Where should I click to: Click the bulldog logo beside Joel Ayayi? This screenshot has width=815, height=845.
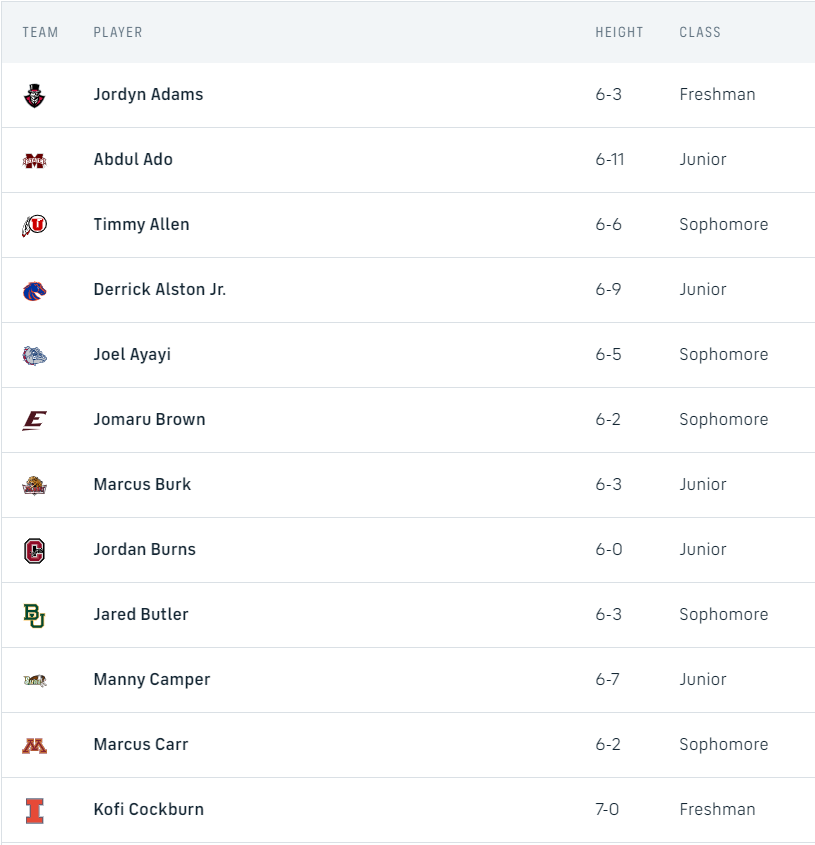click(x=35, y=355)
